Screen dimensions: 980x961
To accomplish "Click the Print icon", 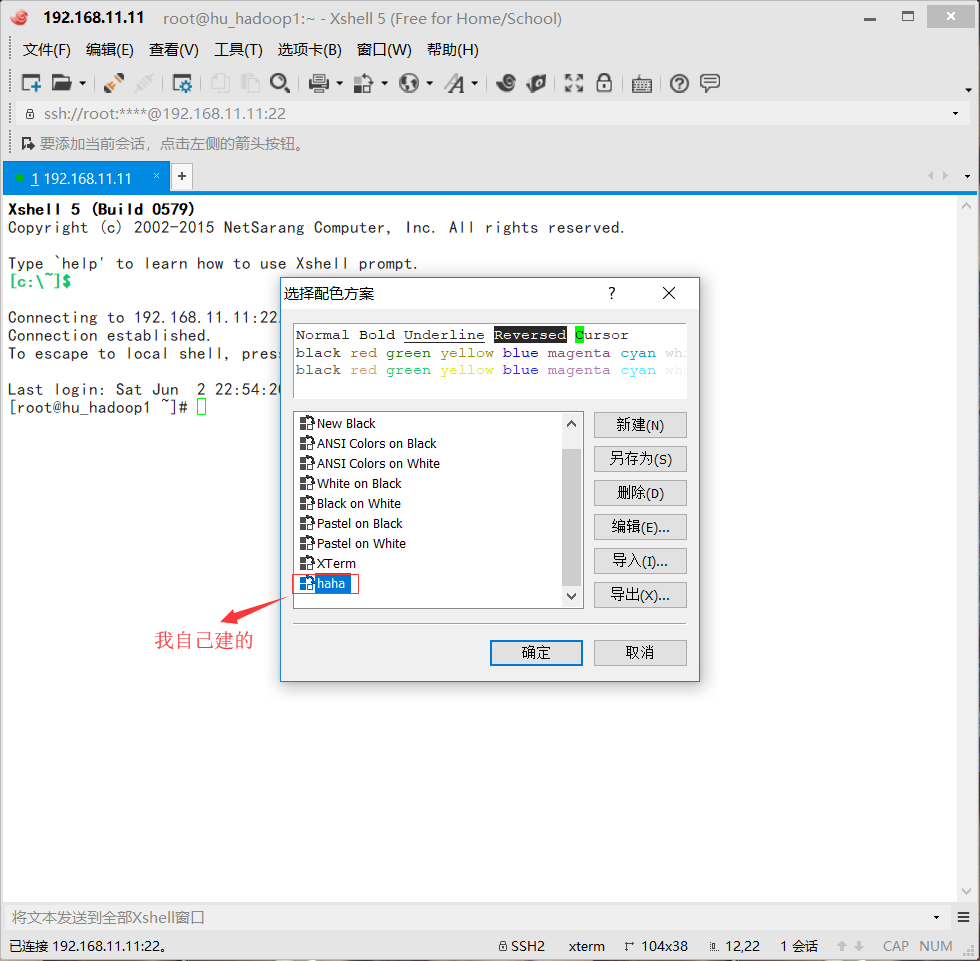I will coord(319,83).
